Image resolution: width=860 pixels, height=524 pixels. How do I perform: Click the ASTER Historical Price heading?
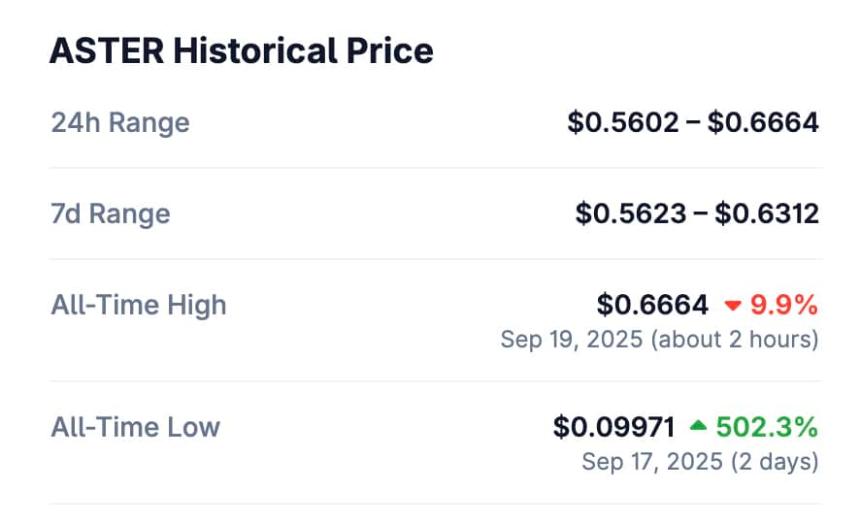(x=241, y=51)
